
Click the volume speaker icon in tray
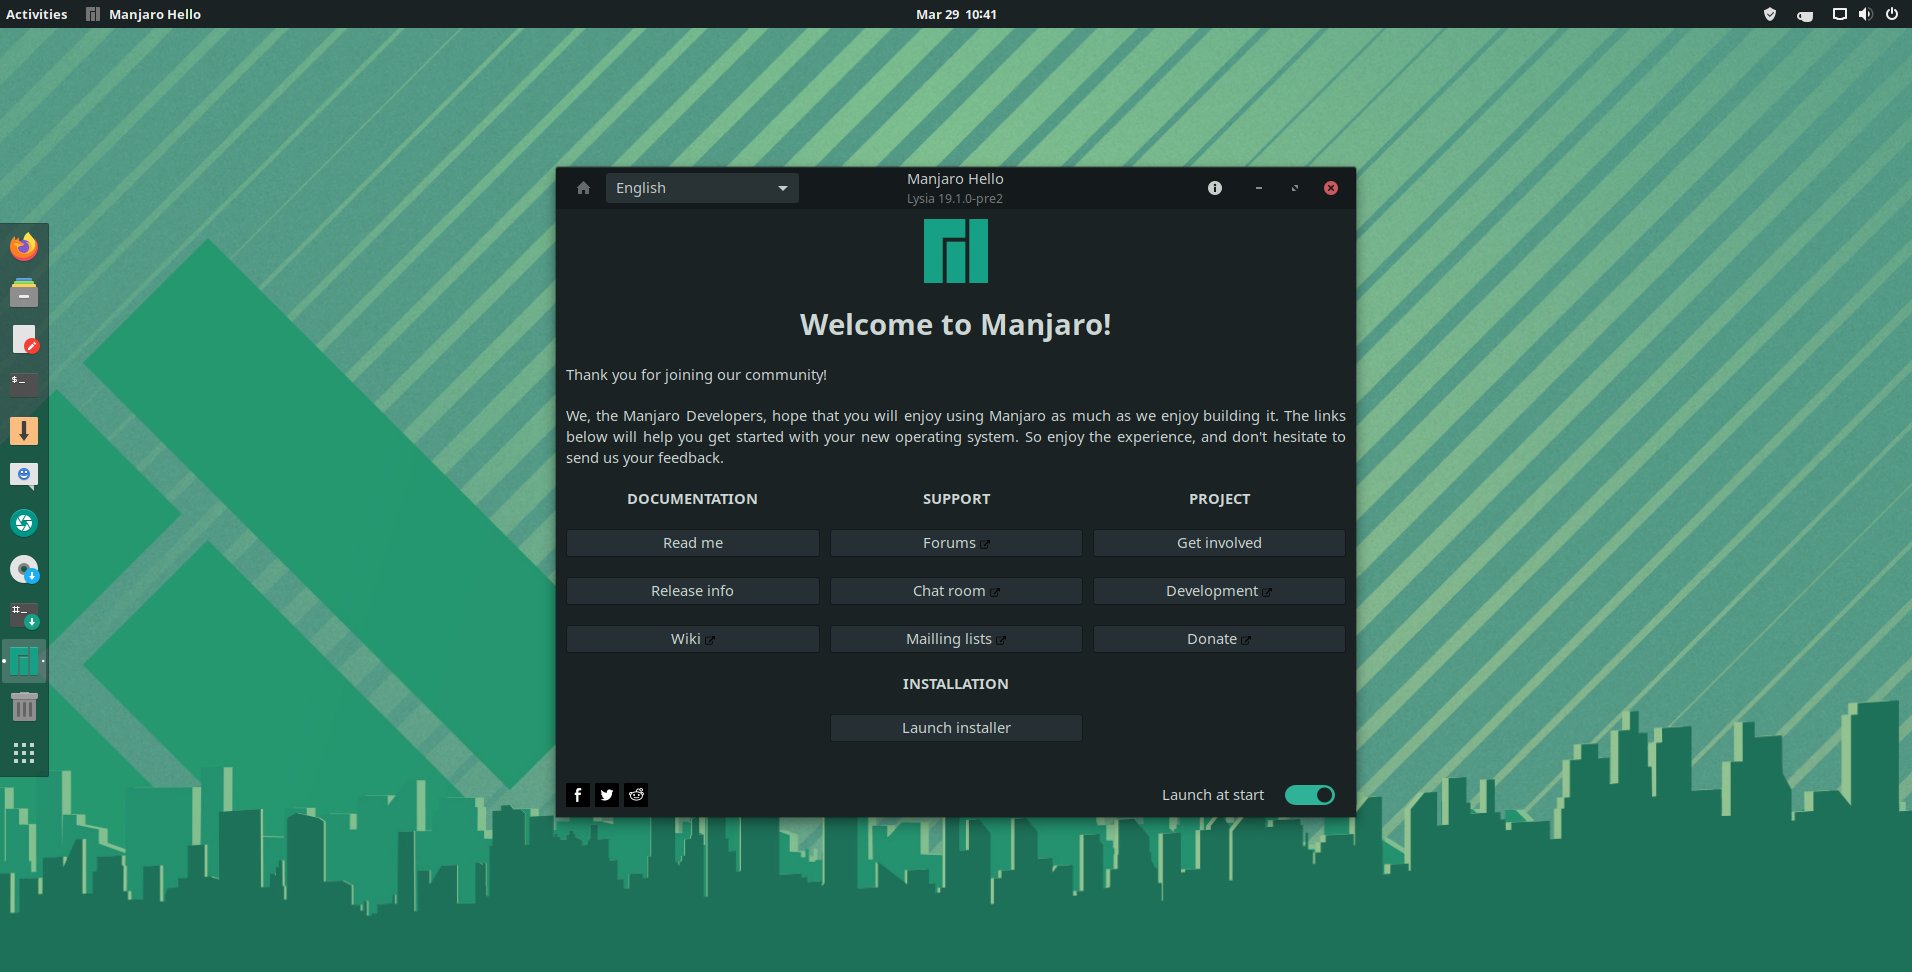1865,14
